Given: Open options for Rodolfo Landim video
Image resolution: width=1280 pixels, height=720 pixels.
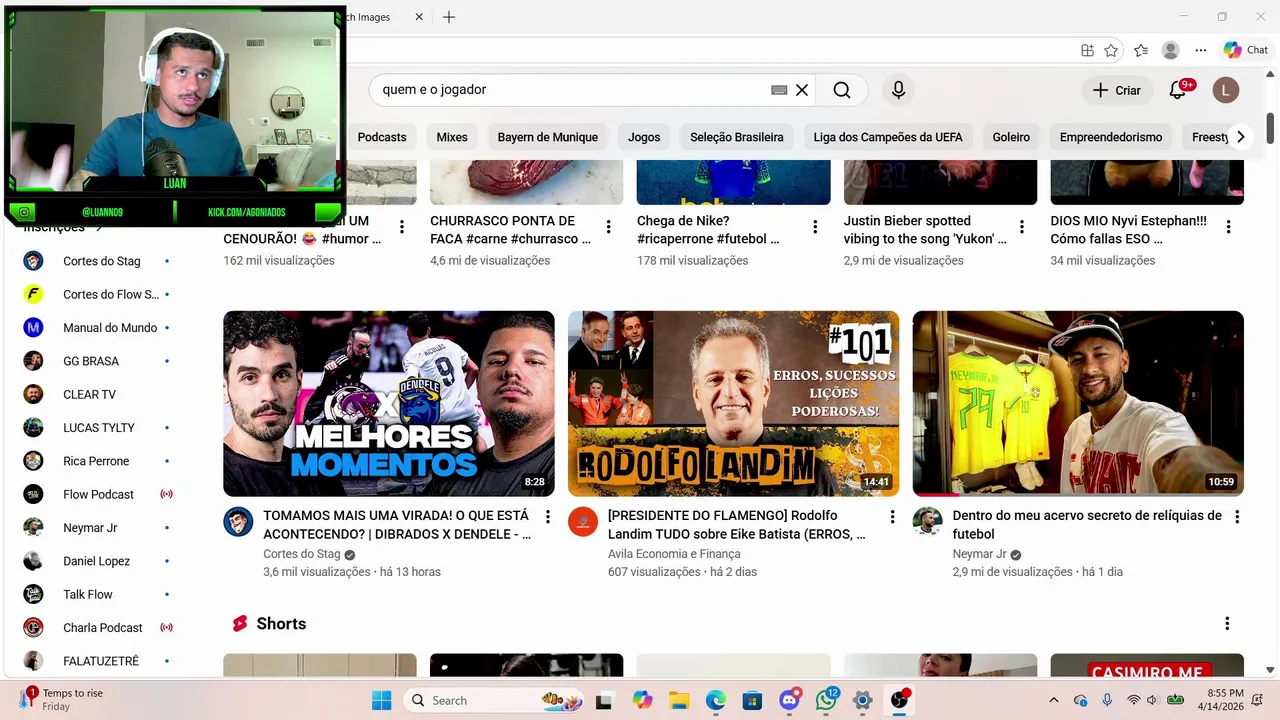Looking at the screenshot, I should [x=892, y=517].
